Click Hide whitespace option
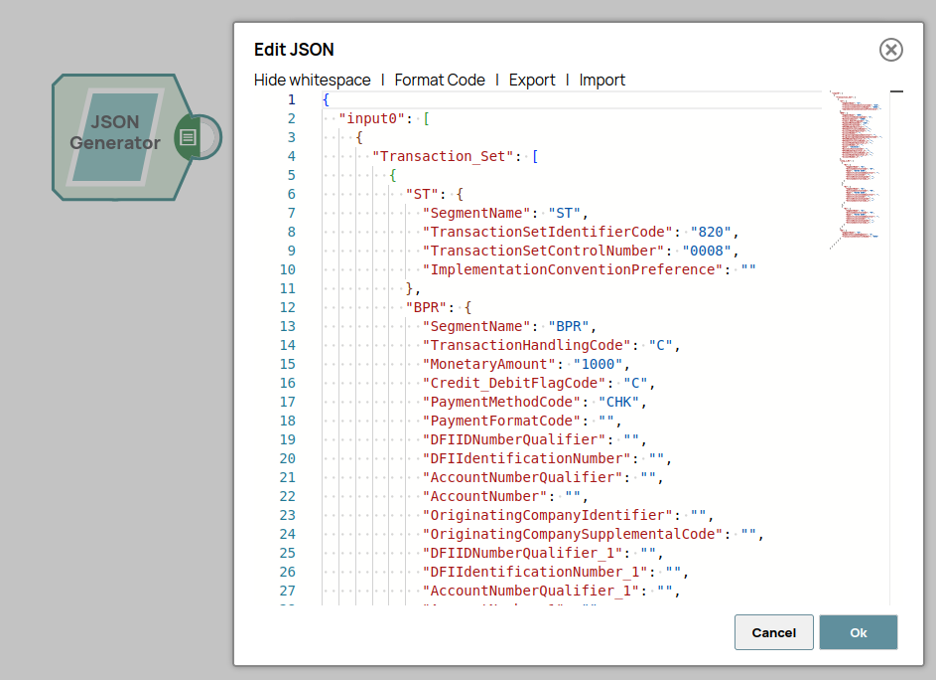 point(312,80)
